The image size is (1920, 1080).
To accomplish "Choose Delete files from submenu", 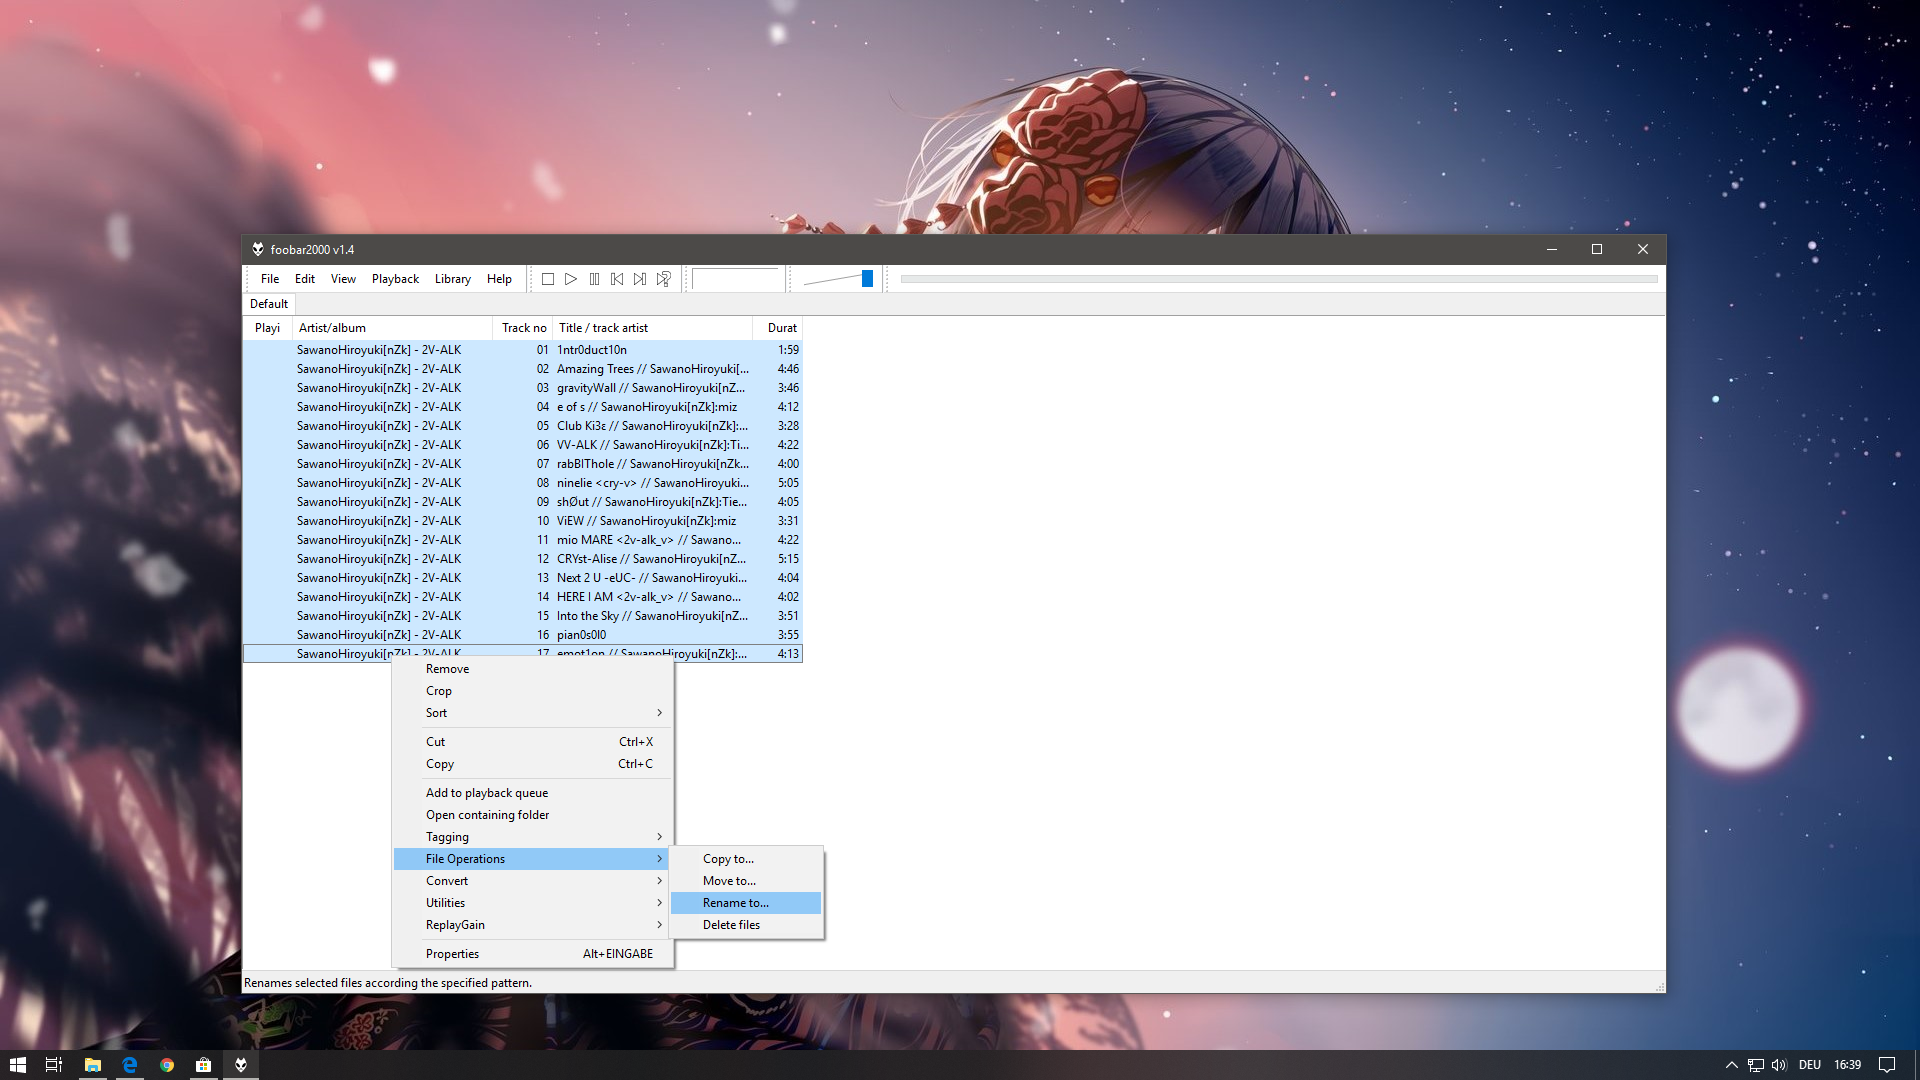I will (731, 925).
